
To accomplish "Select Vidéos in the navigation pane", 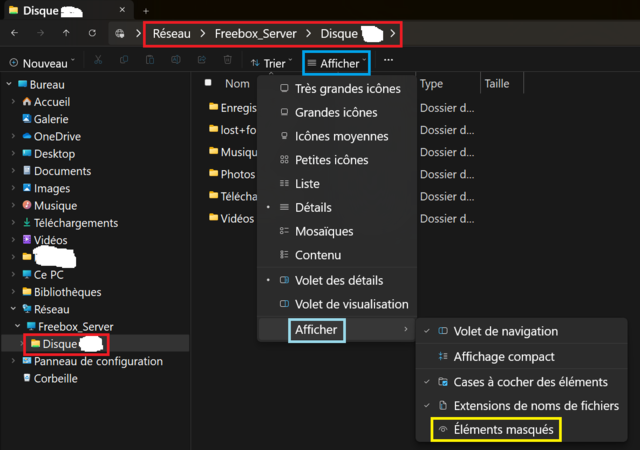I will click(45, 240).
